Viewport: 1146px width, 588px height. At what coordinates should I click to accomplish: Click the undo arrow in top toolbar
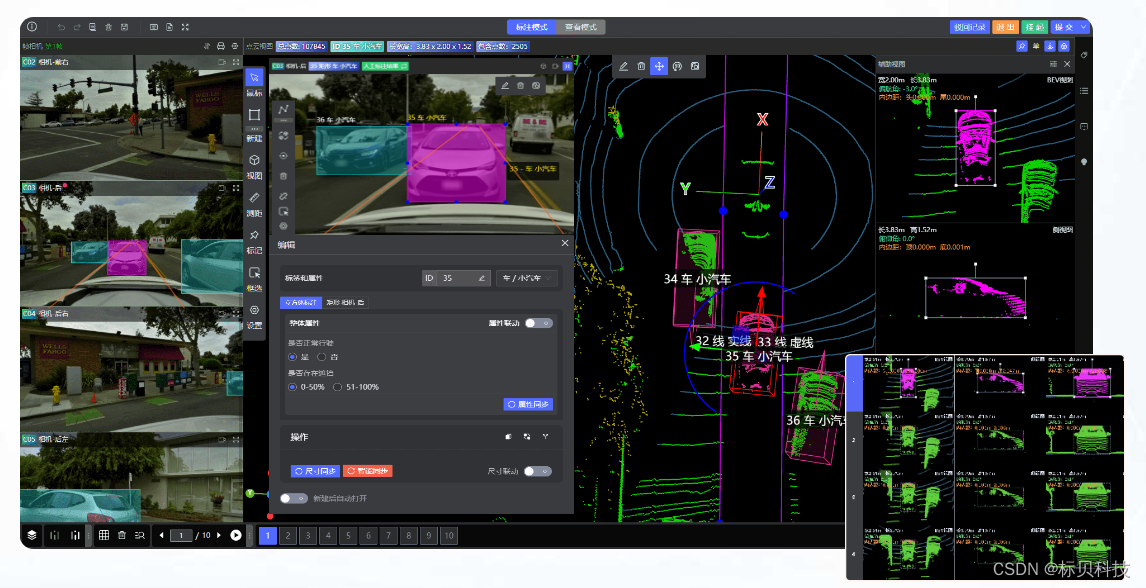pyautogui.click(x=61, y=27)
